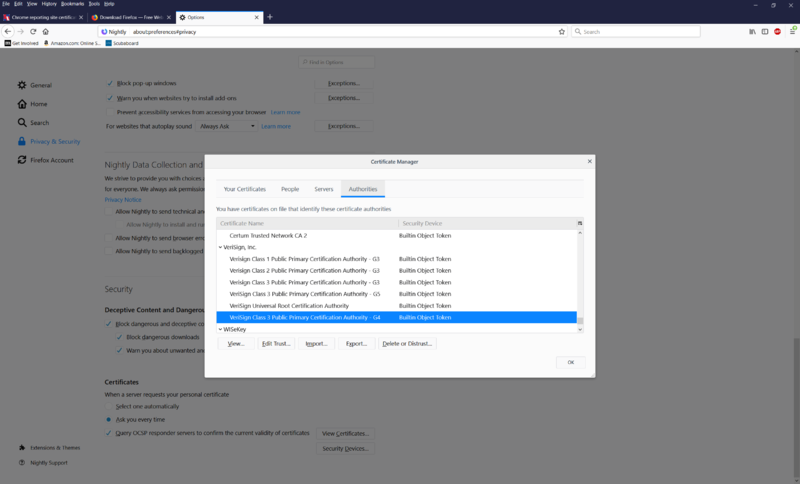
Task: Collapse the WISeKey tree group
Action: tap(220, 328)
